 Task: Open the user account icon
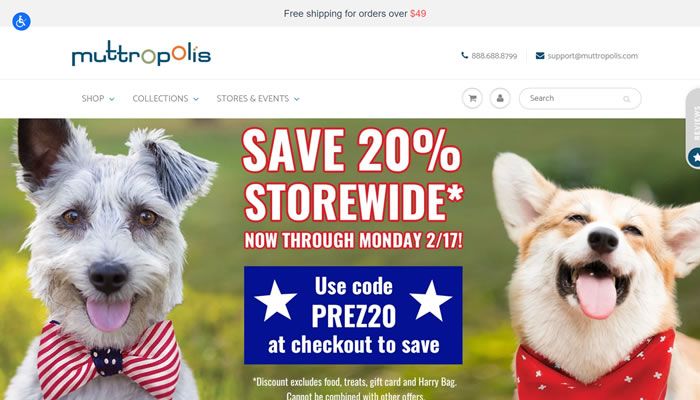[x=500, y=98]
